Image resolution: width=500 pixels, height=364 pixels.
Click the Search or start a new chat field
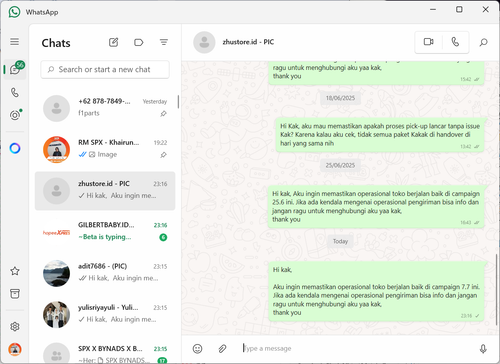pos(105,69)
